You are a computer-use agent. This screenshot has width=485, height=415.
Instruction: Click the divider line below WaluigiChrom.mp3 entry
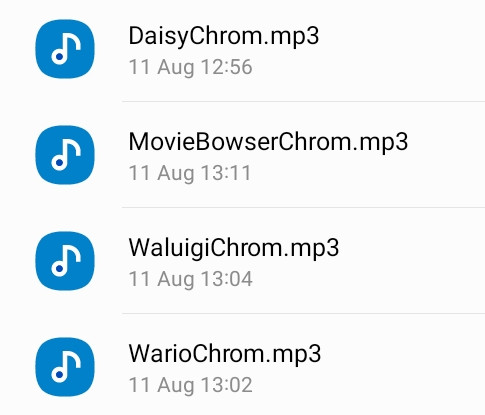(x=303, y=313)
